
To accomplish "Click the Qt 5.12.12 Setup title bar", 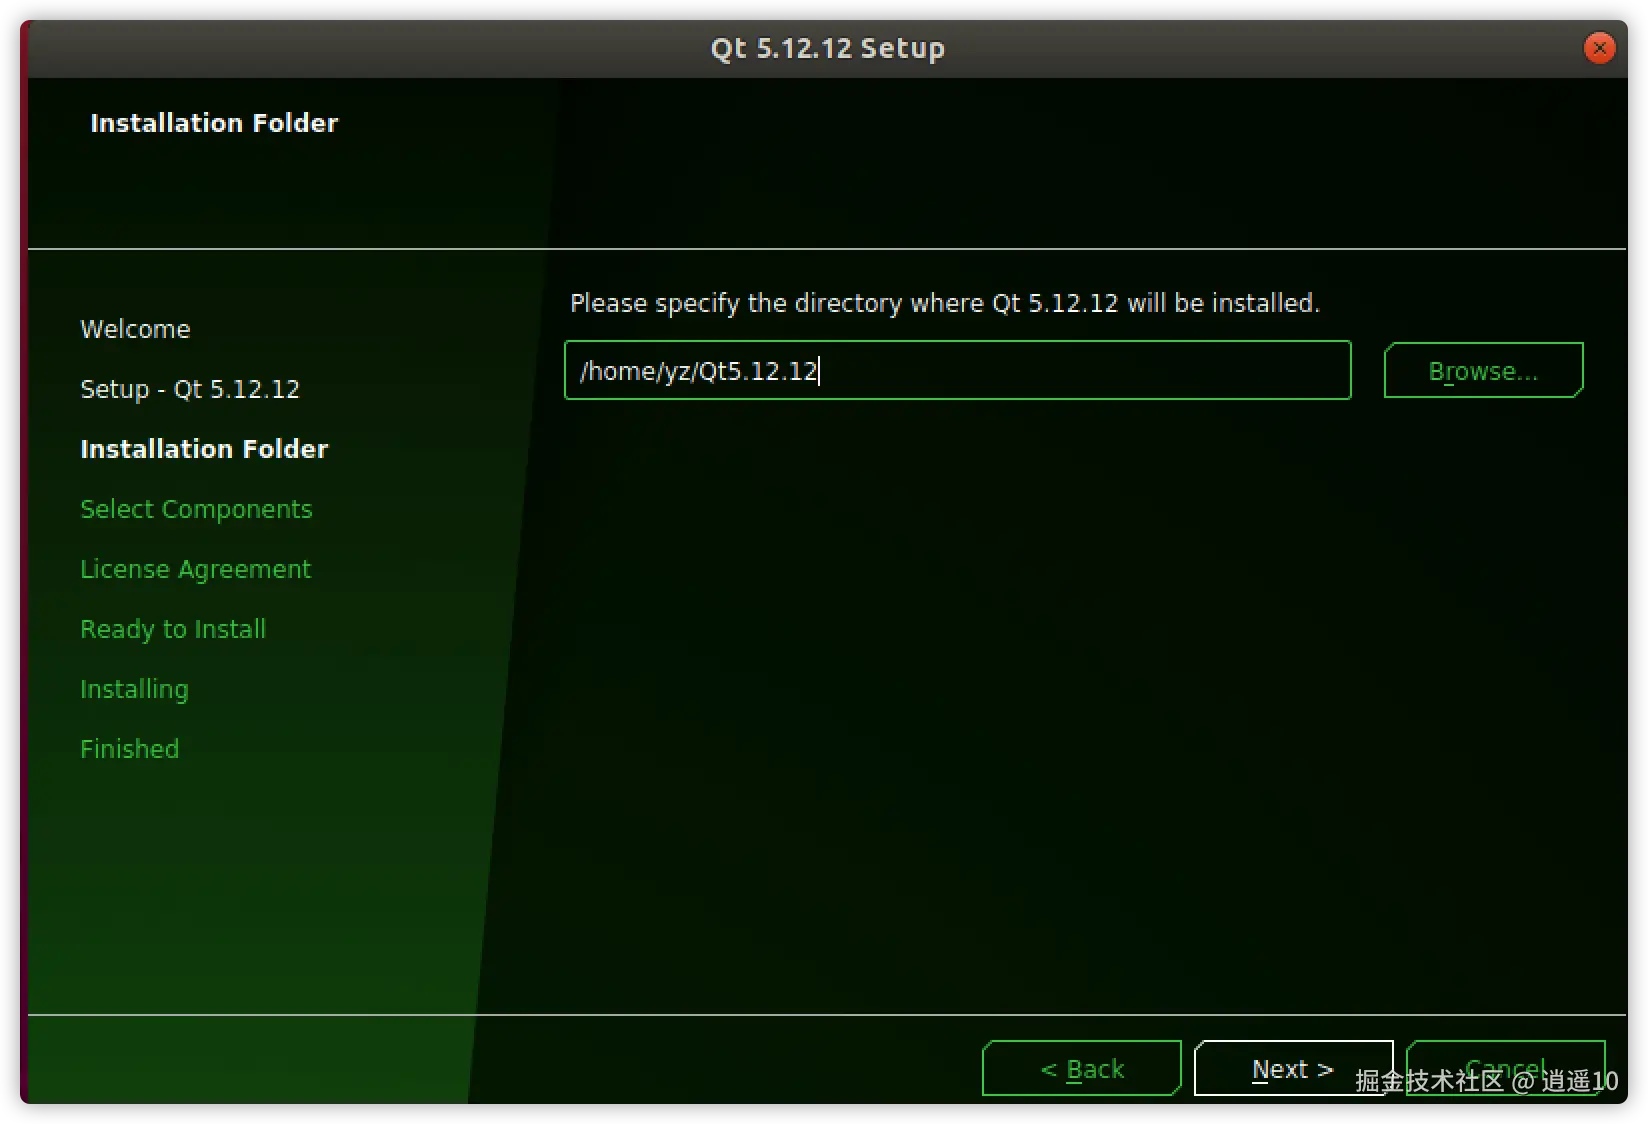I will pyautogui.click(x=827, y=48).
